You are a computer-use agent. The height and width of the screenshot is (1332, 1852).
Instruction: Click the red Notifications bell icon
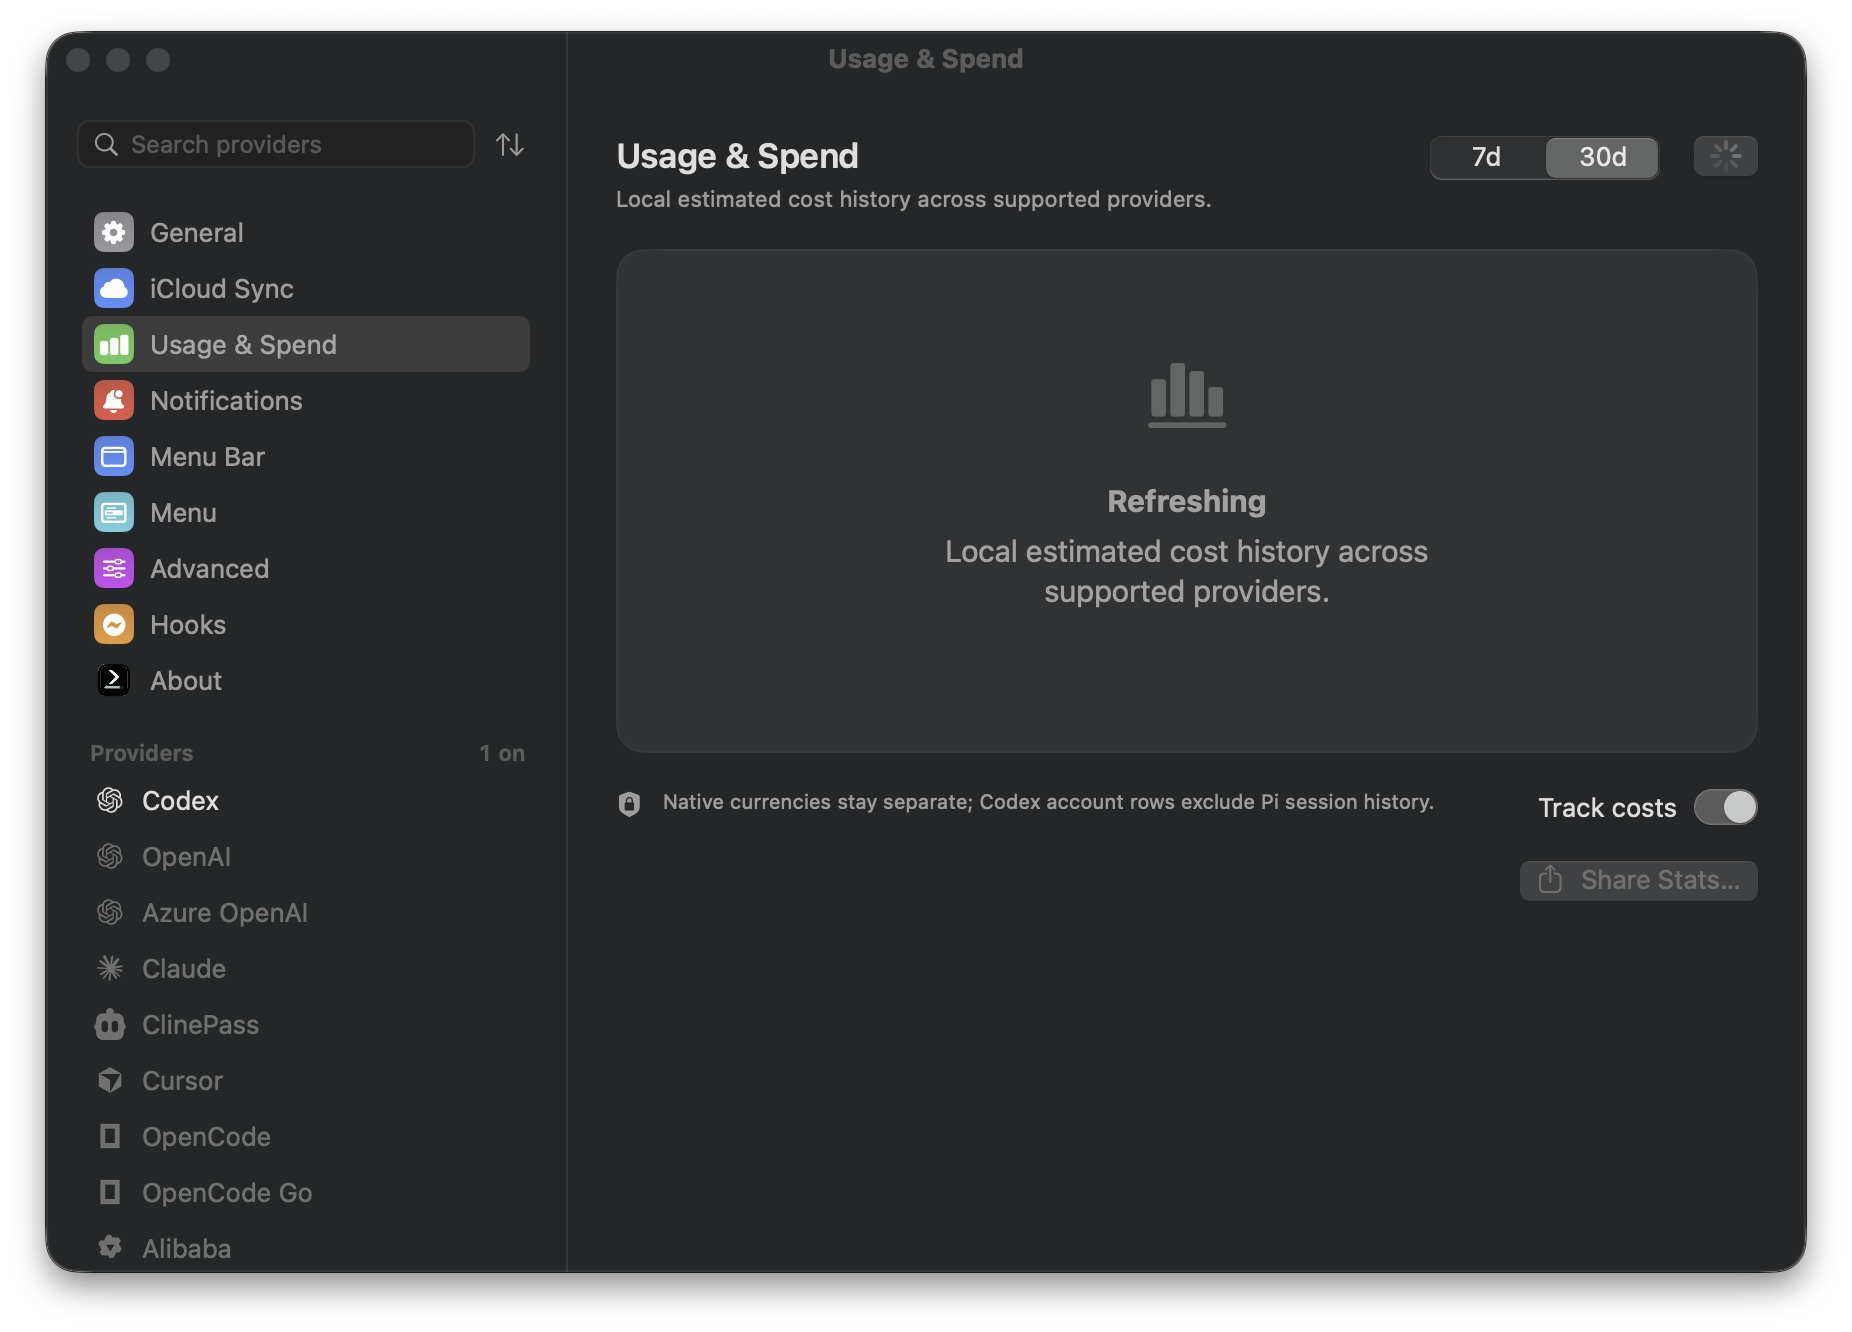pyautogui.click(x=114, y=401)
